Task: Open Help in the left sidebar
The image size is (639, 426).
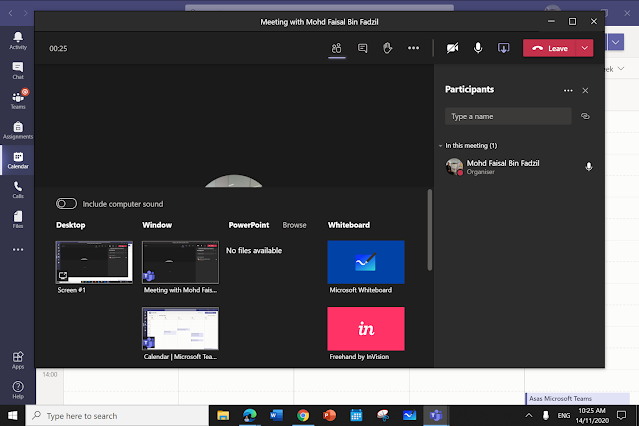Action: coord(18,390)
